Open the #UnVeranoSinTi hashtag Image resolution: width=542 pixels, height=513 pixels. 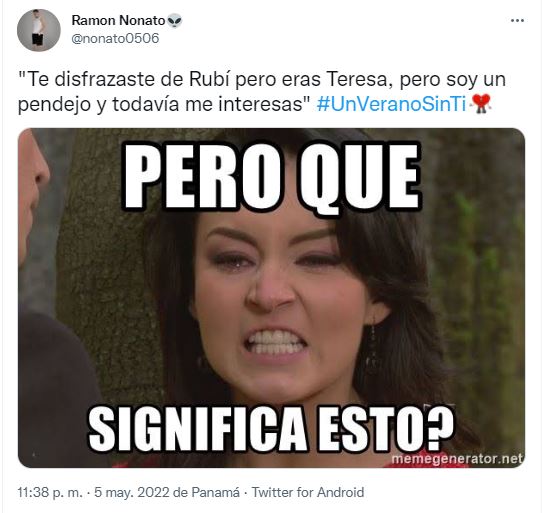tap(392, 104)
